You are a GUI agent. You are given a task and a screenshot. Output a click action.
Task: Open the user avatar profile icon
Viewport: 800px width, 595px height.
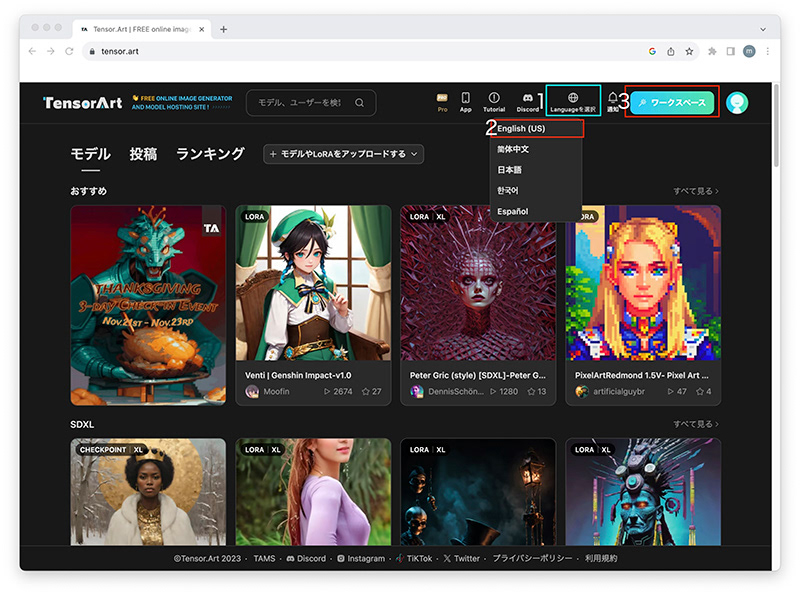[737, 103]
